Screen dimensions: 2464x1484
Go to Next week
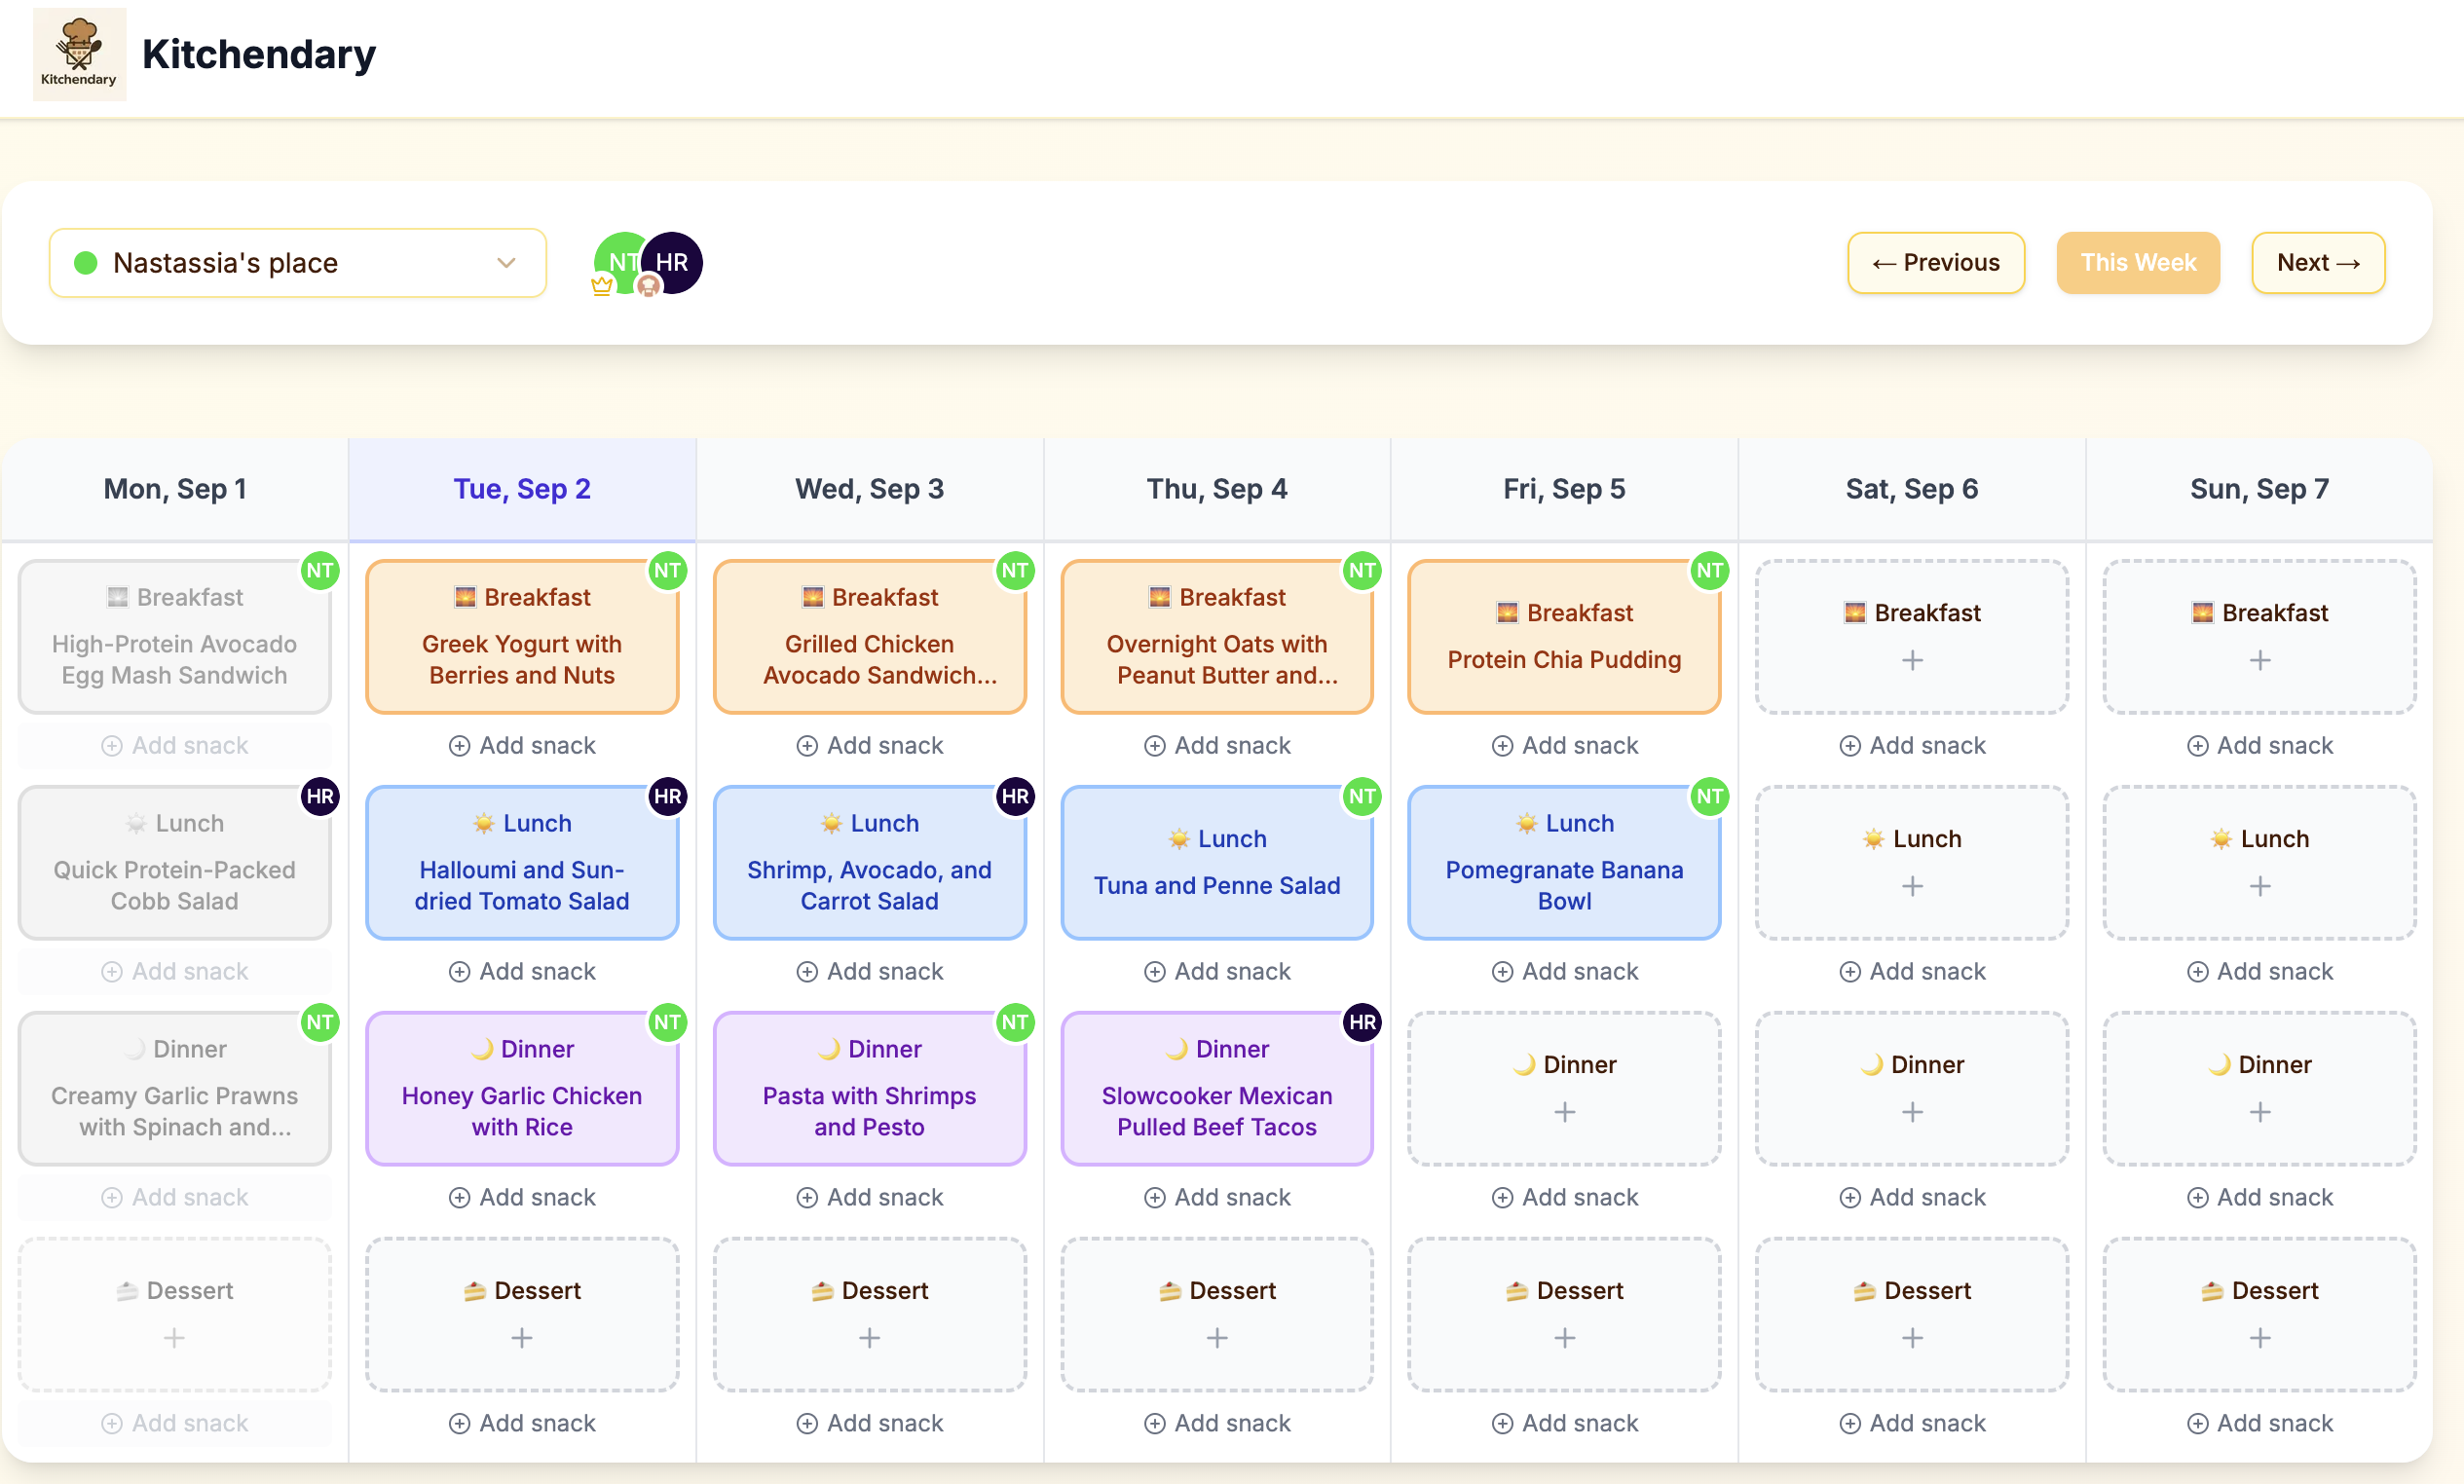pos(2317,263)
